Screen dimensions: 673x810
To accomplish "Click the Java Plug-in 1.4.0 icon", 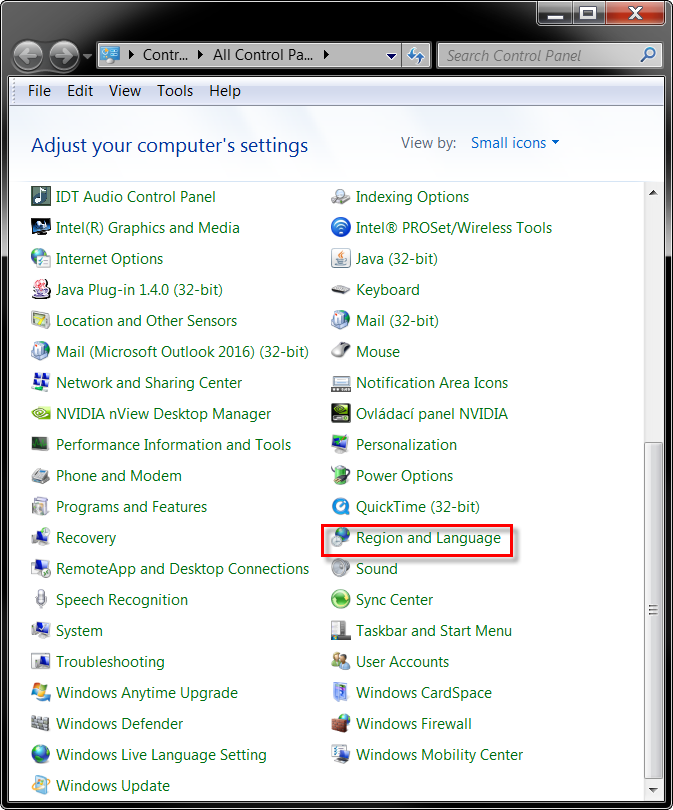I will 41,290.
